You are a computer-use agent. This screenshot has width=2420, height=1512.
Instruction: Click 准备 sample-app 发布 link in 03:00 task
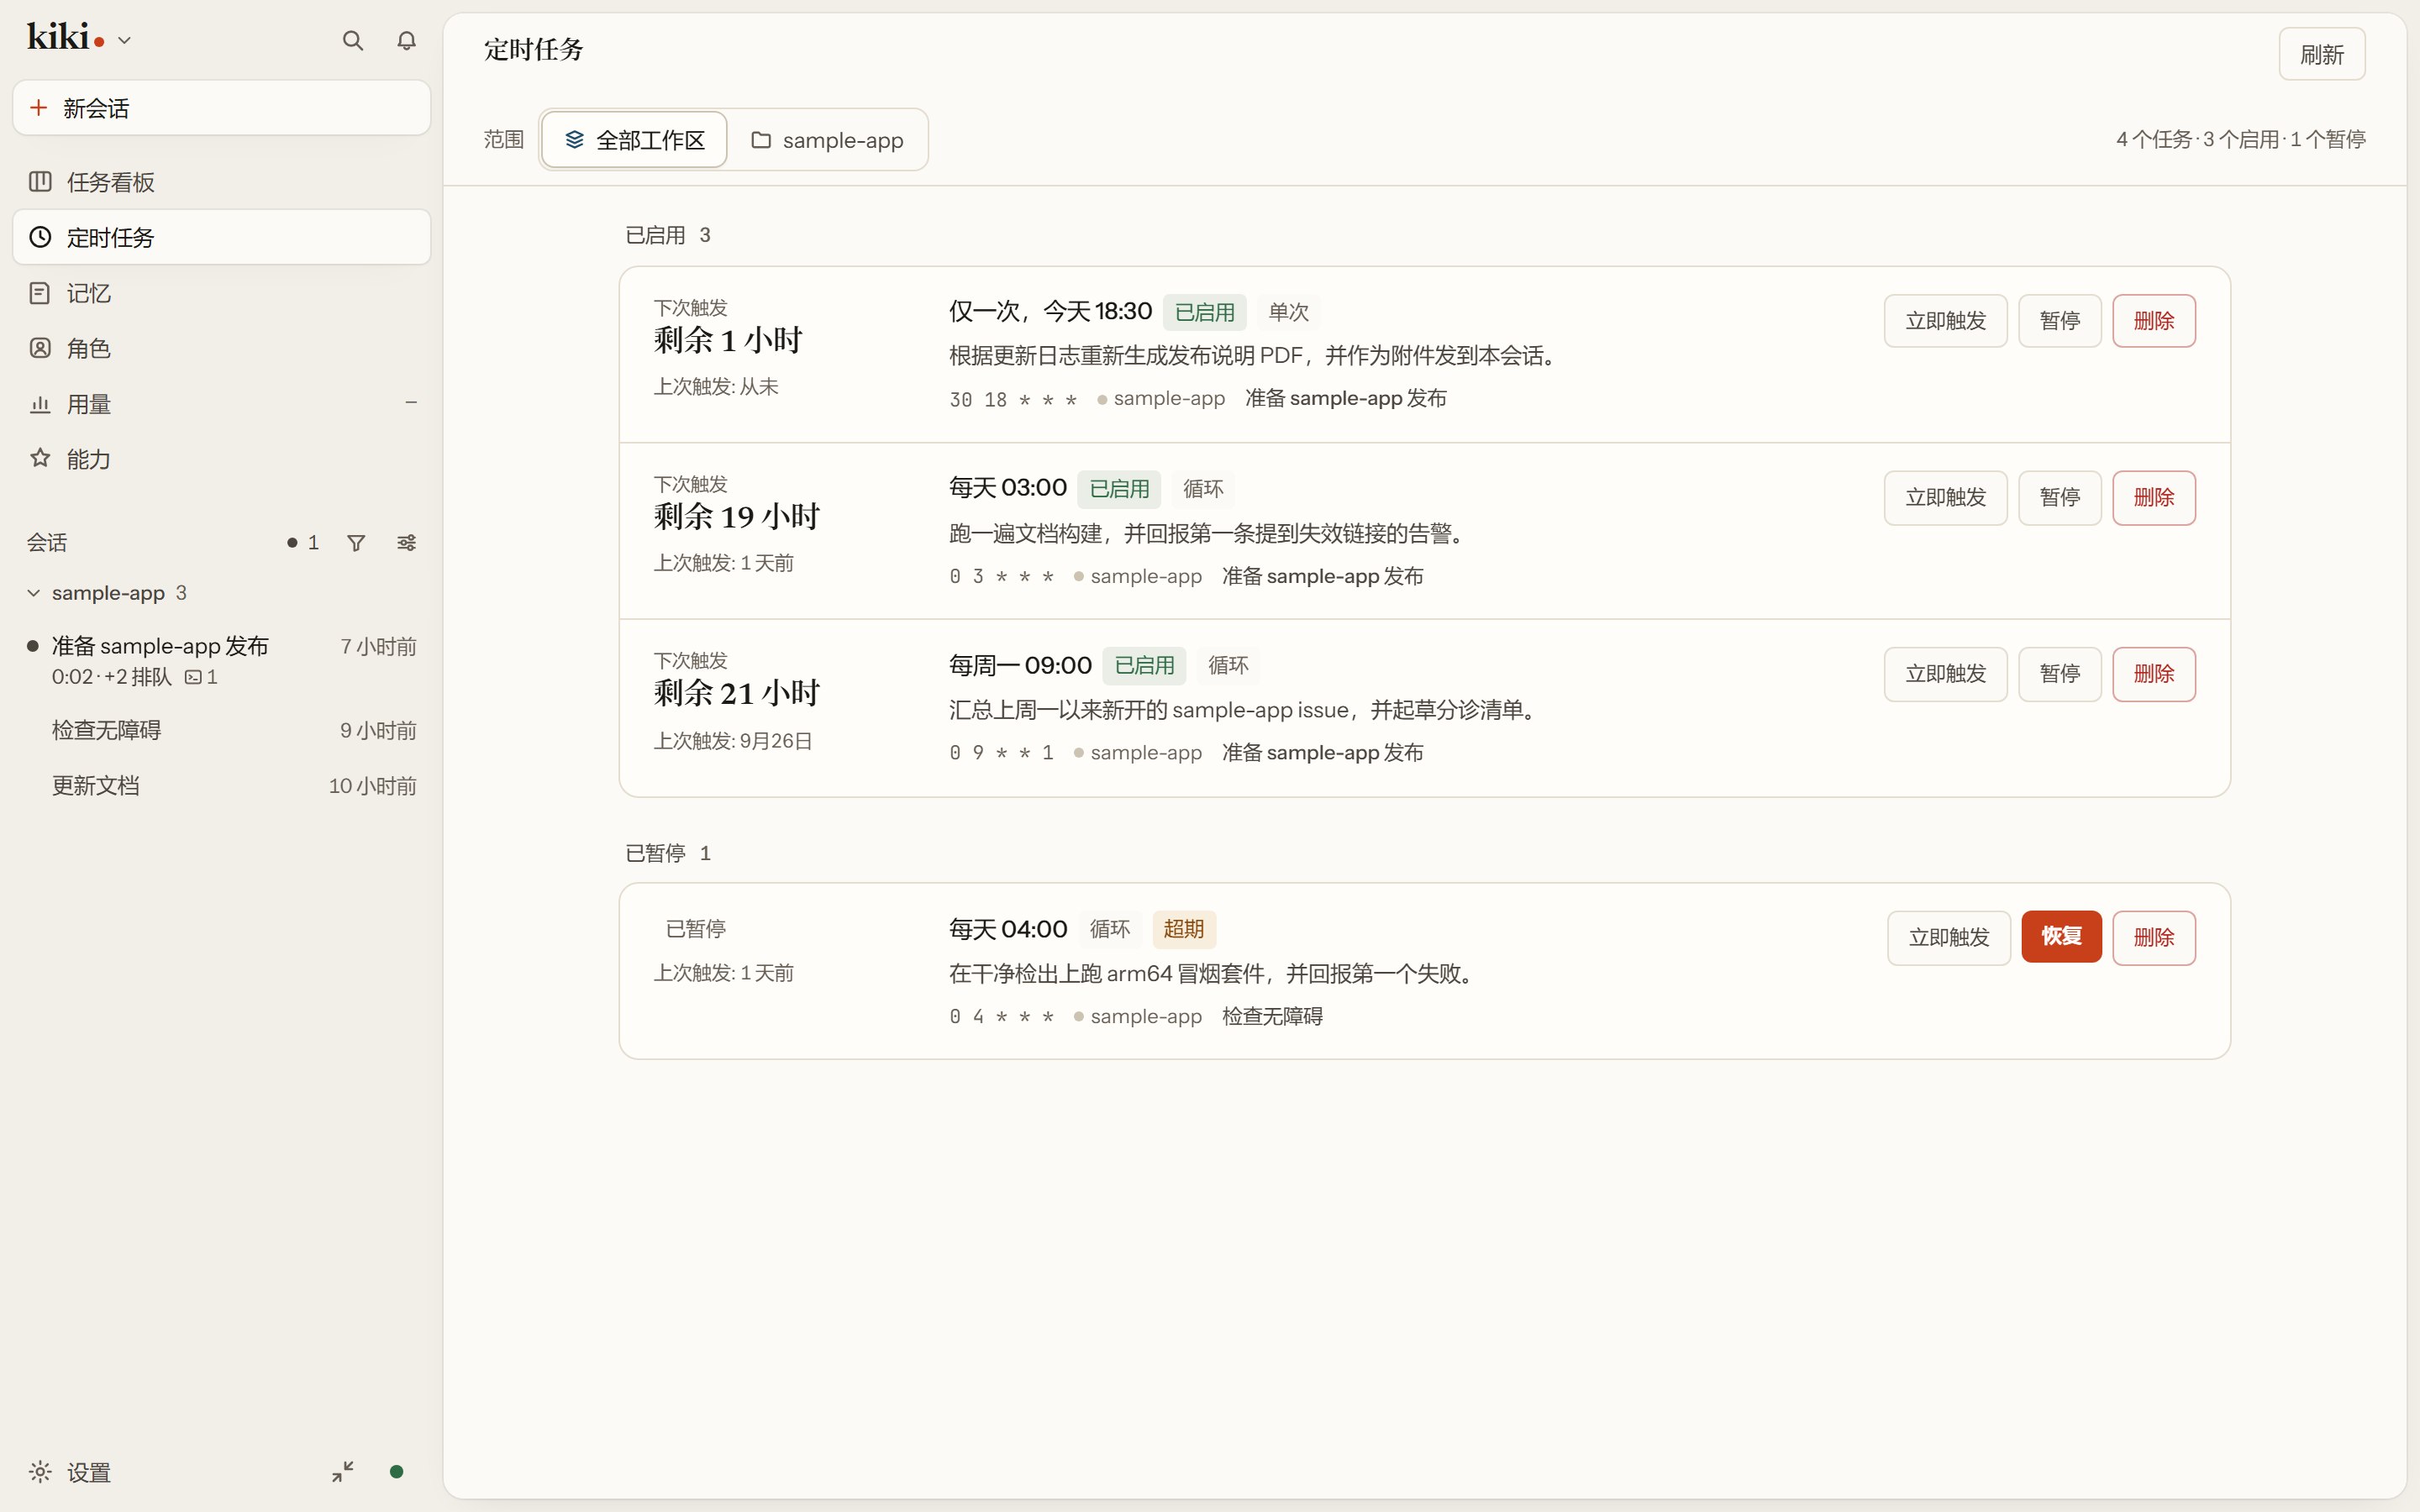1322,577
